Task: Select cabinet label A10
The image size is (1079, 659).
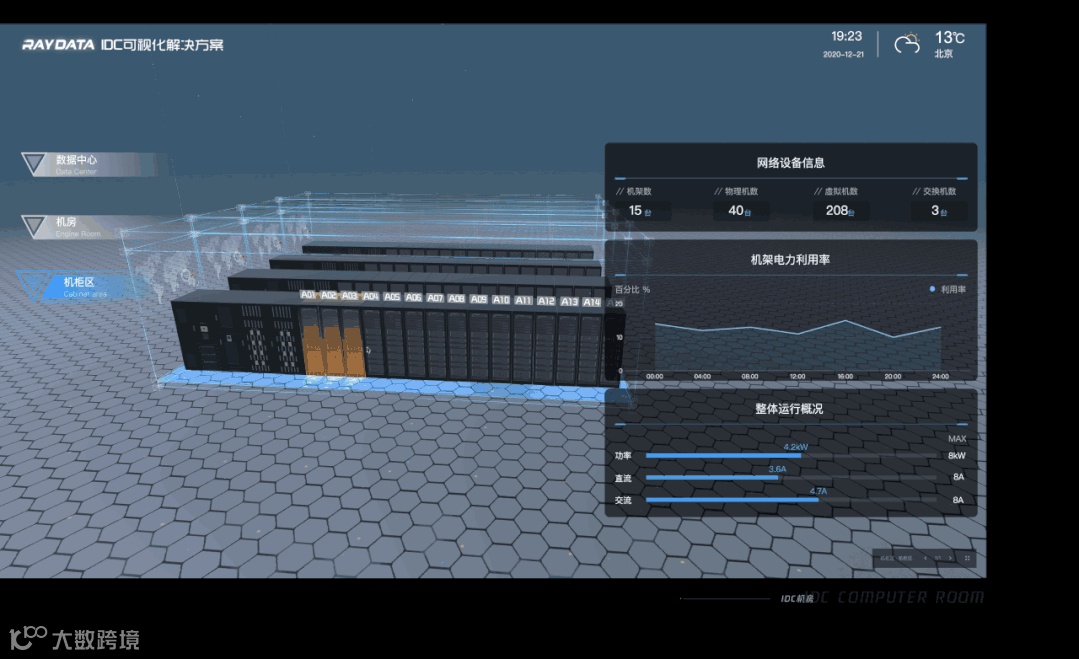Action: [501, 300]
